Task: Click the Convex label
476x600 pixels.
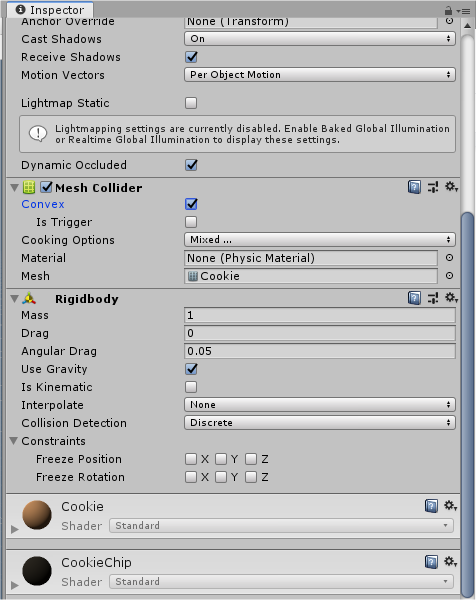Action: coord(43,204)
